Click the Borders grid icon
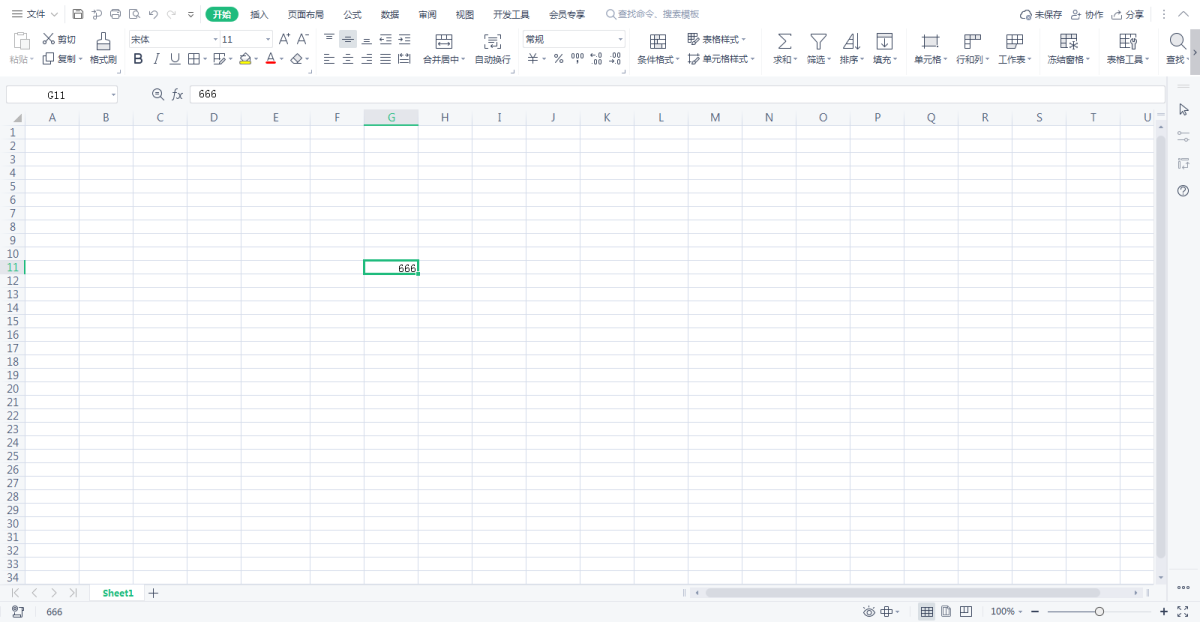Viewport: 1200px width, 622px height. [x=194, y=59]
